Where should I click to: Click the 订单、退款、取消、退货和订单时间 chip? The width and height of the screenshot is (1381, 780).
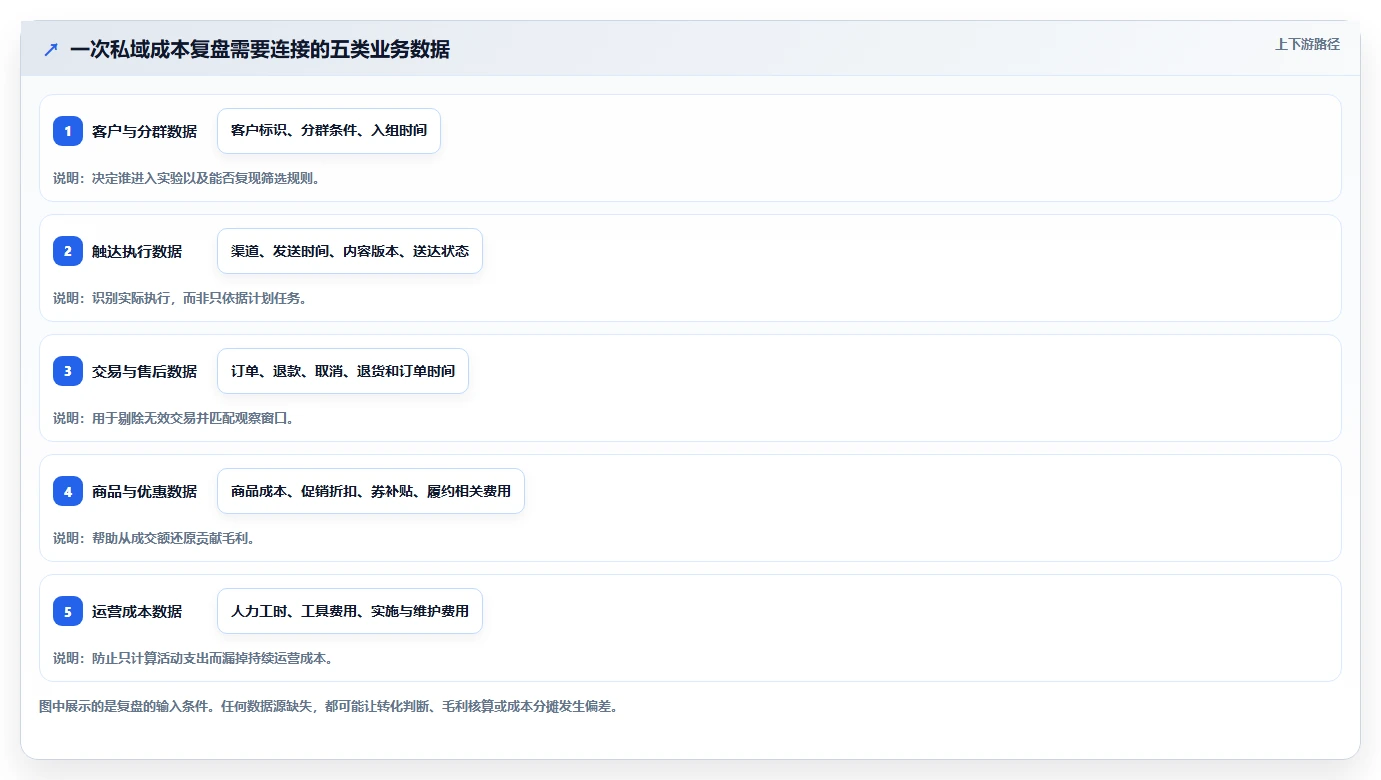(x=343, y=371)
